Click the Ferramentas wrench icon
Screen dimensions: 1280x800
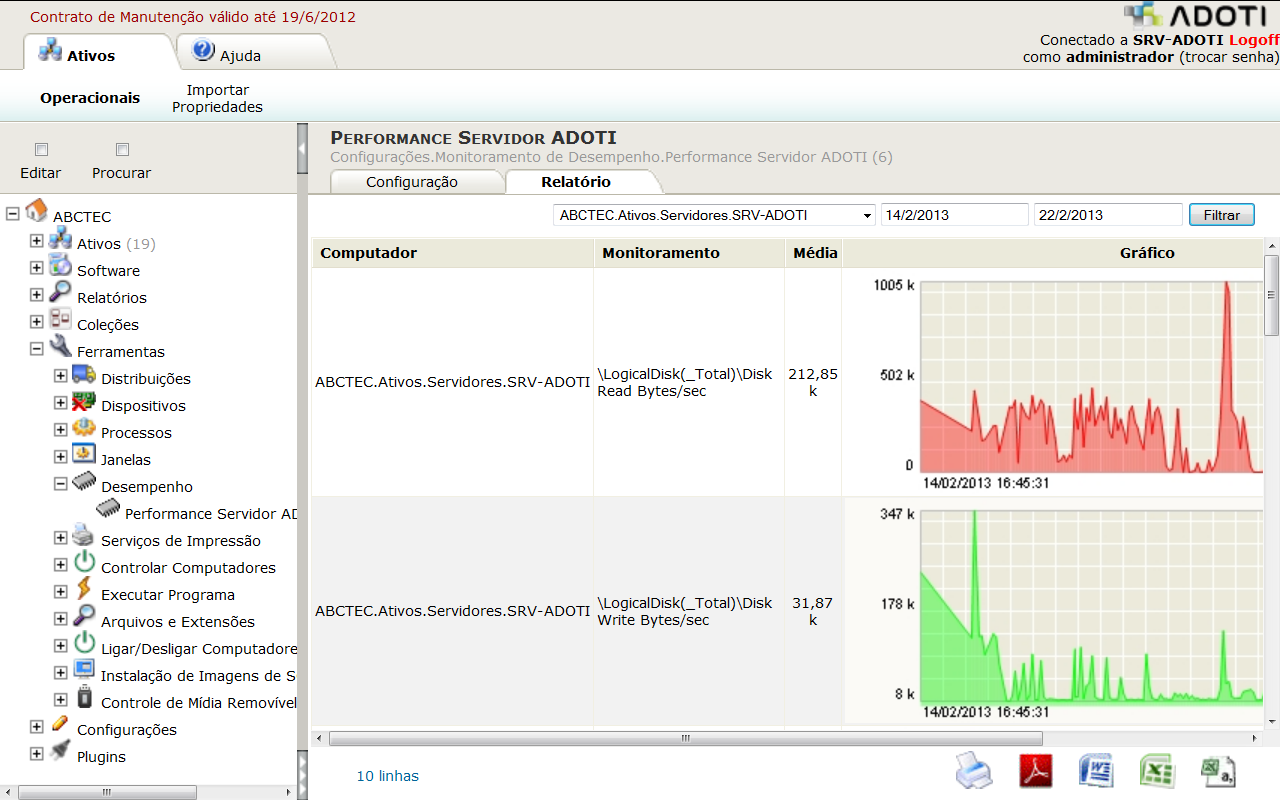[61, 347]
